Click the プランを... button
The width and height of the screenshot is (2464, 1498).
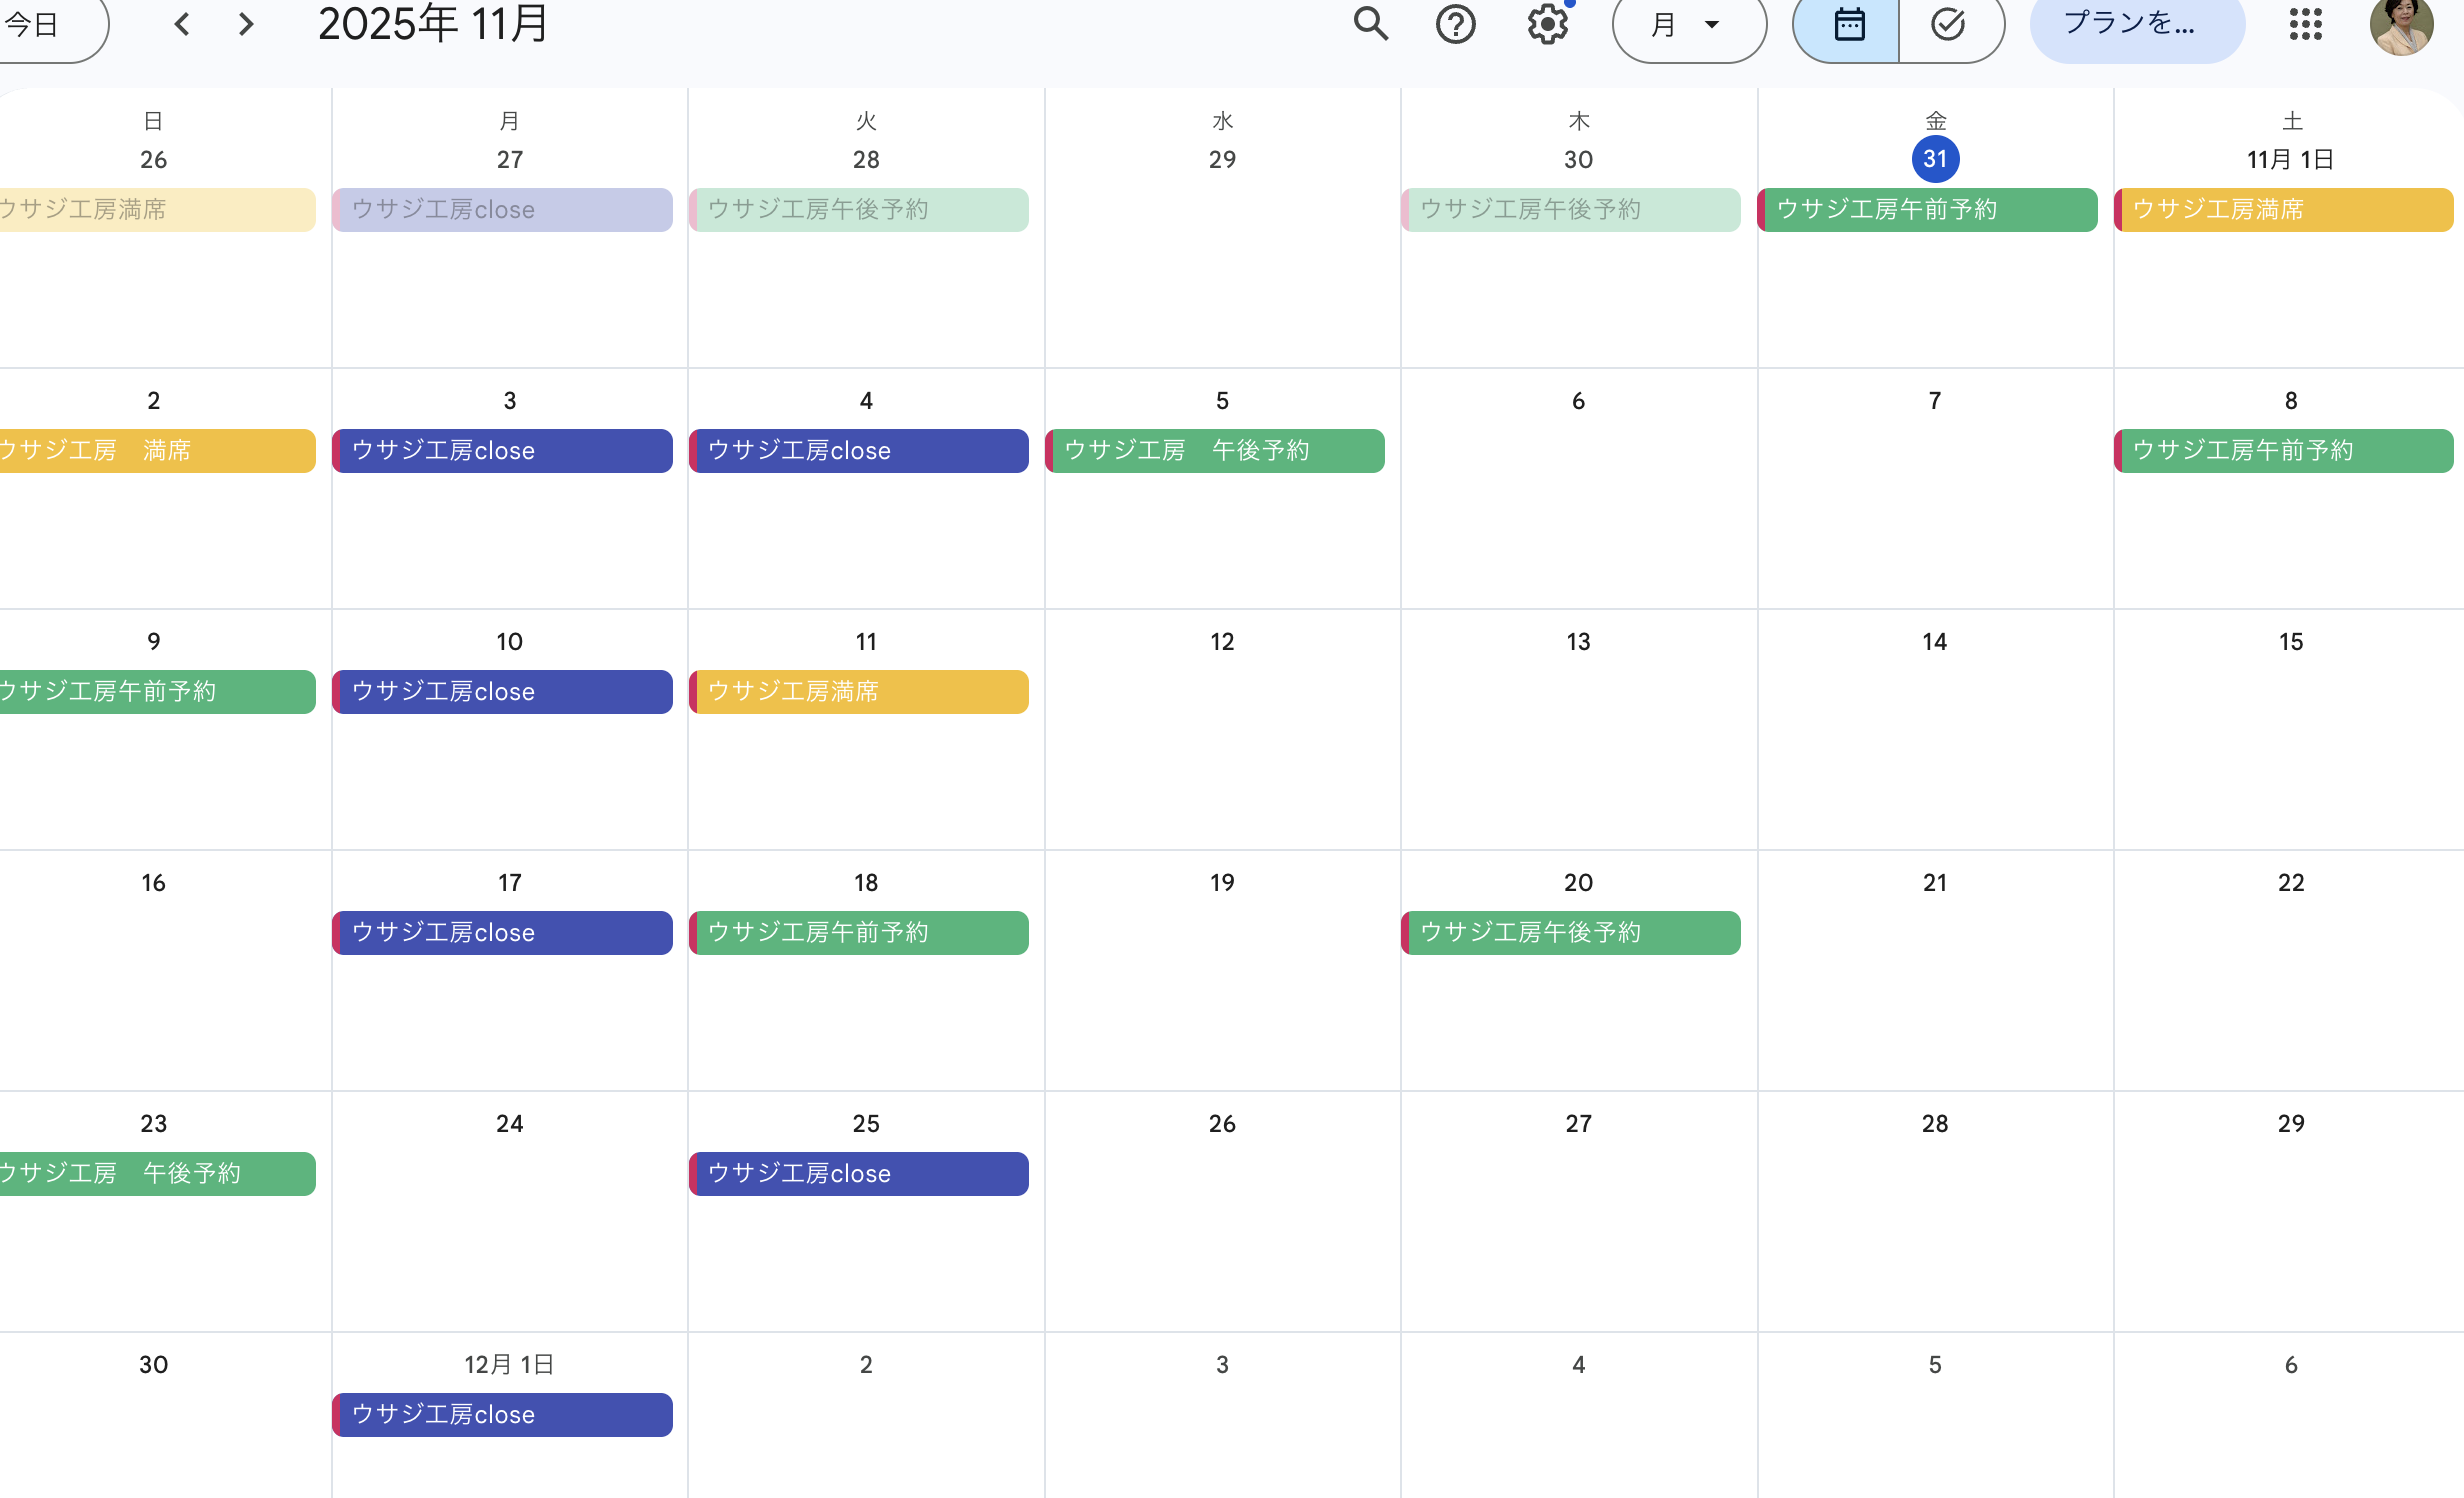tap(2136, 24)
